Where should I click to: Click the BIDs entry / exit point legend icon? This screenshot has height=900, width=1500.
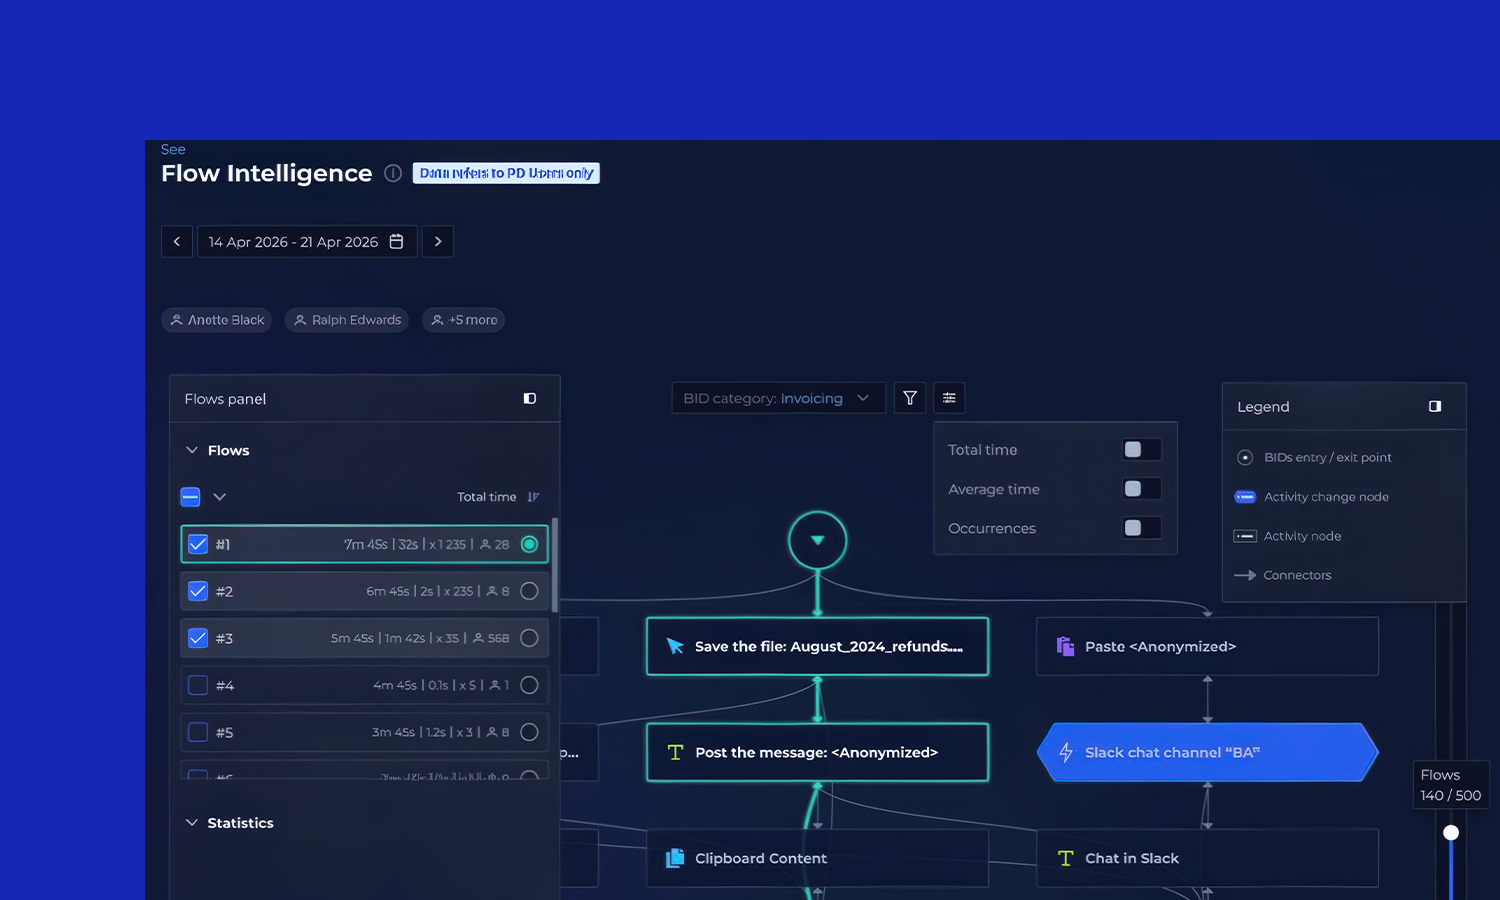pyautogui.click(x=1245, y=457)
